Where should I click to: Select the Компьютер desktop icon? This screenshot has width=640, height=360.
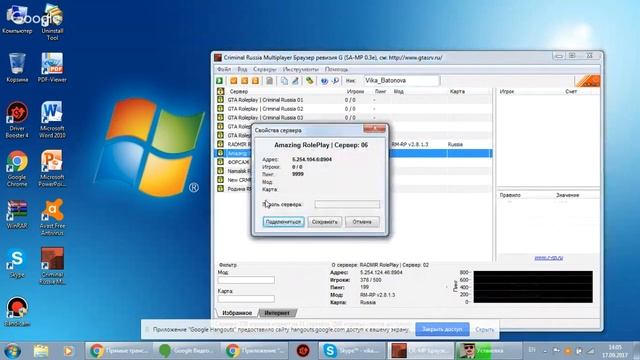[x=17, y=19]
